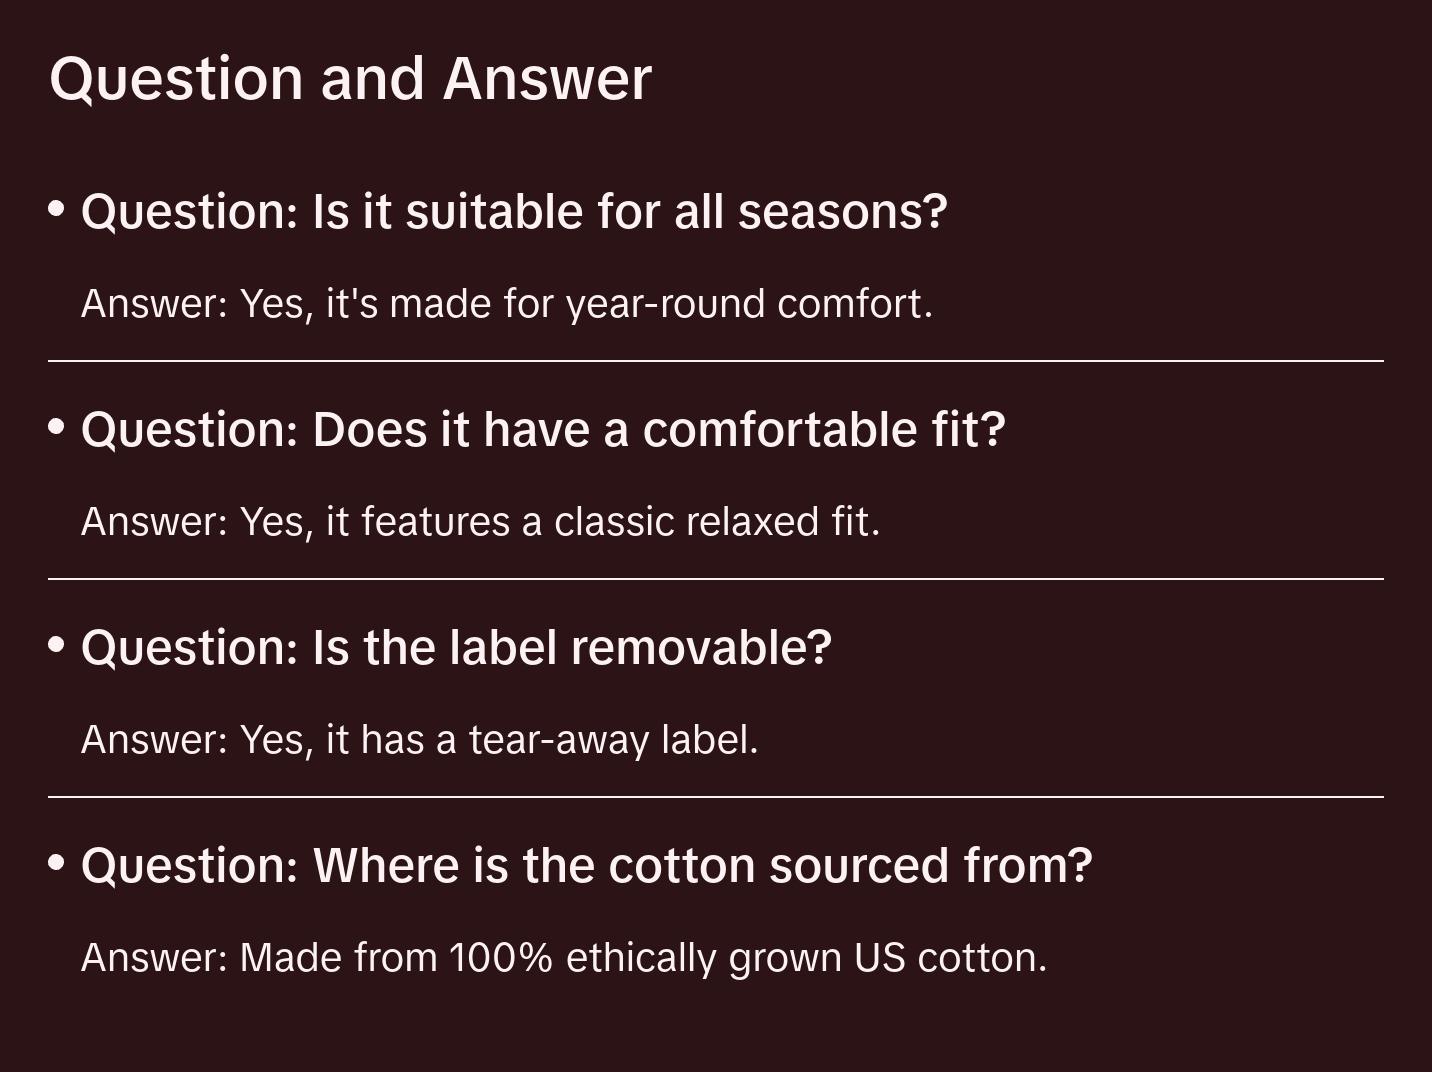Expand the "Does it have a comfortable fit?" question
Screen dimensions: 1432x1072
tap(543, 430)
